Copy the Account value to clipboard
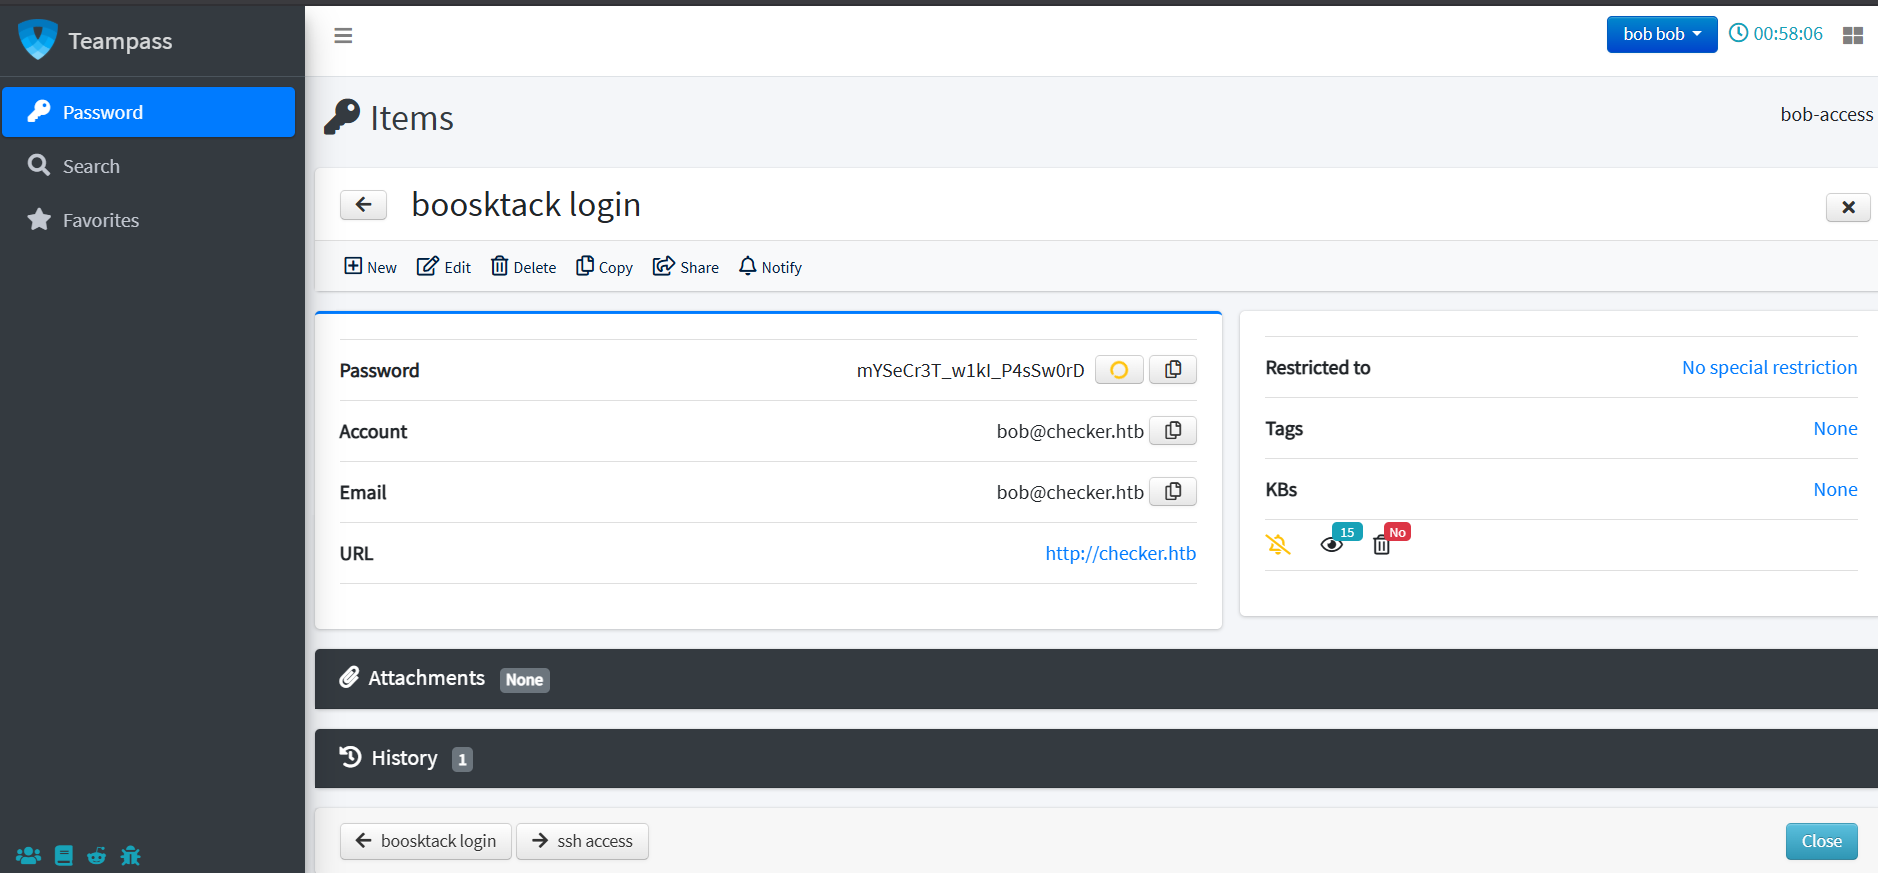This screenshot has height=873, width=1878. point(1173,431)
